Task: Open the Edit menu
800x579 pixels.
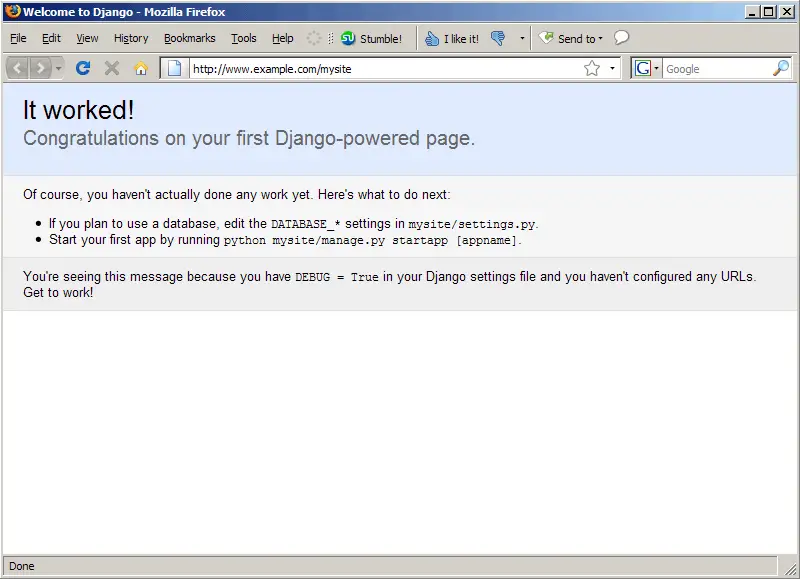Action: point(51,38)
